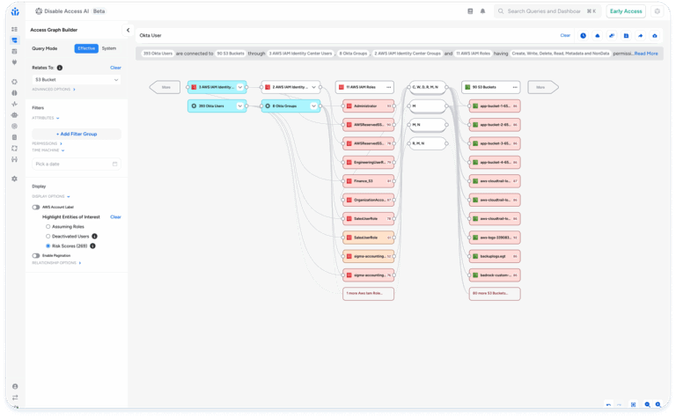Click the top-right gear icon beside Early Access
The height and width of the screenshot is (417, 676).
[657, 11]
